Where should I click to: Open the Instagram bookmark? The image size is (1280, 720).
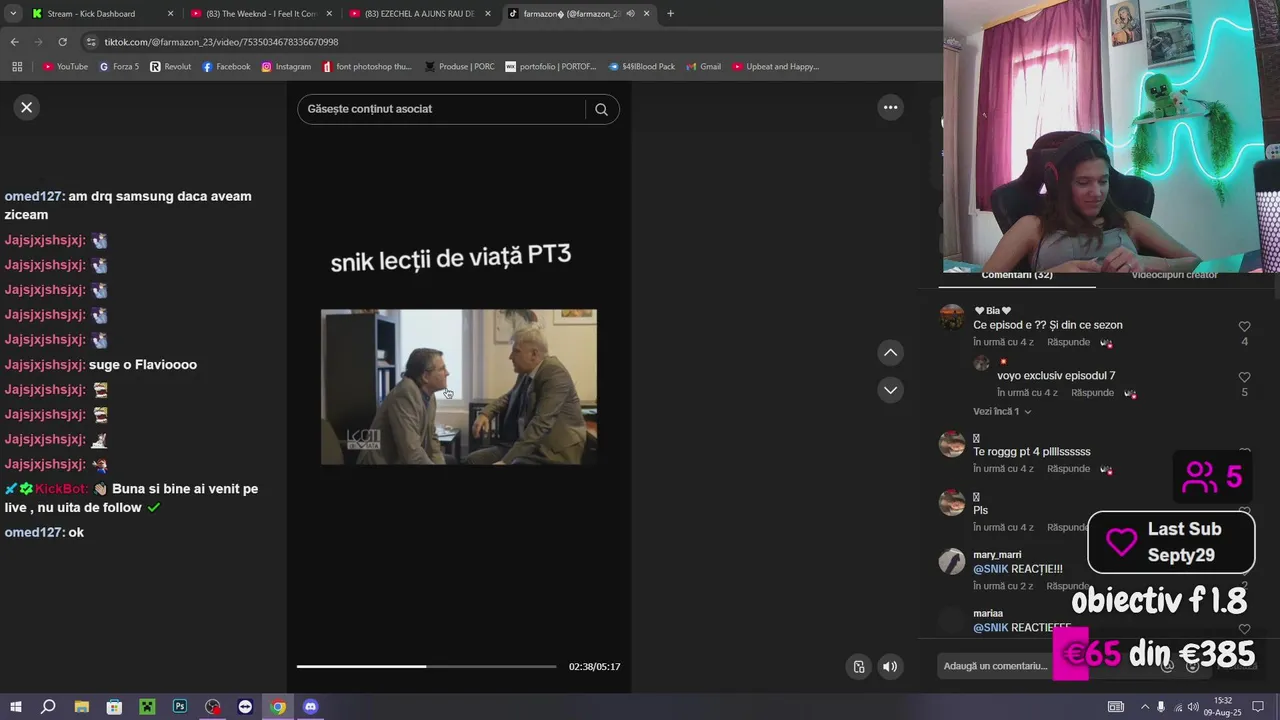point(286,67)
